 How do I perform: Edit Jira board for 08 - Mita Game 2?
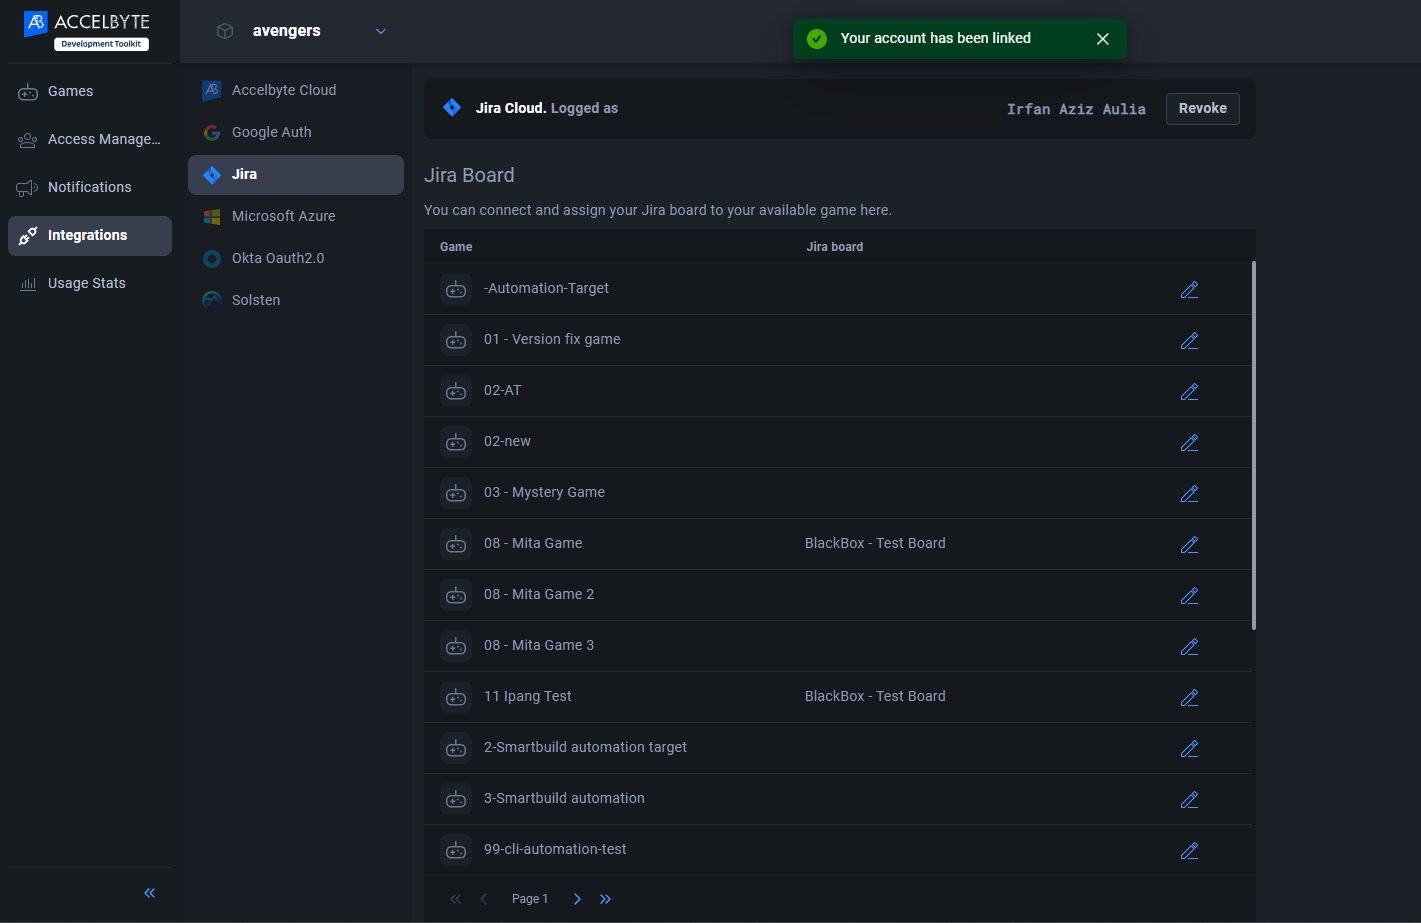click(1189, 595)
